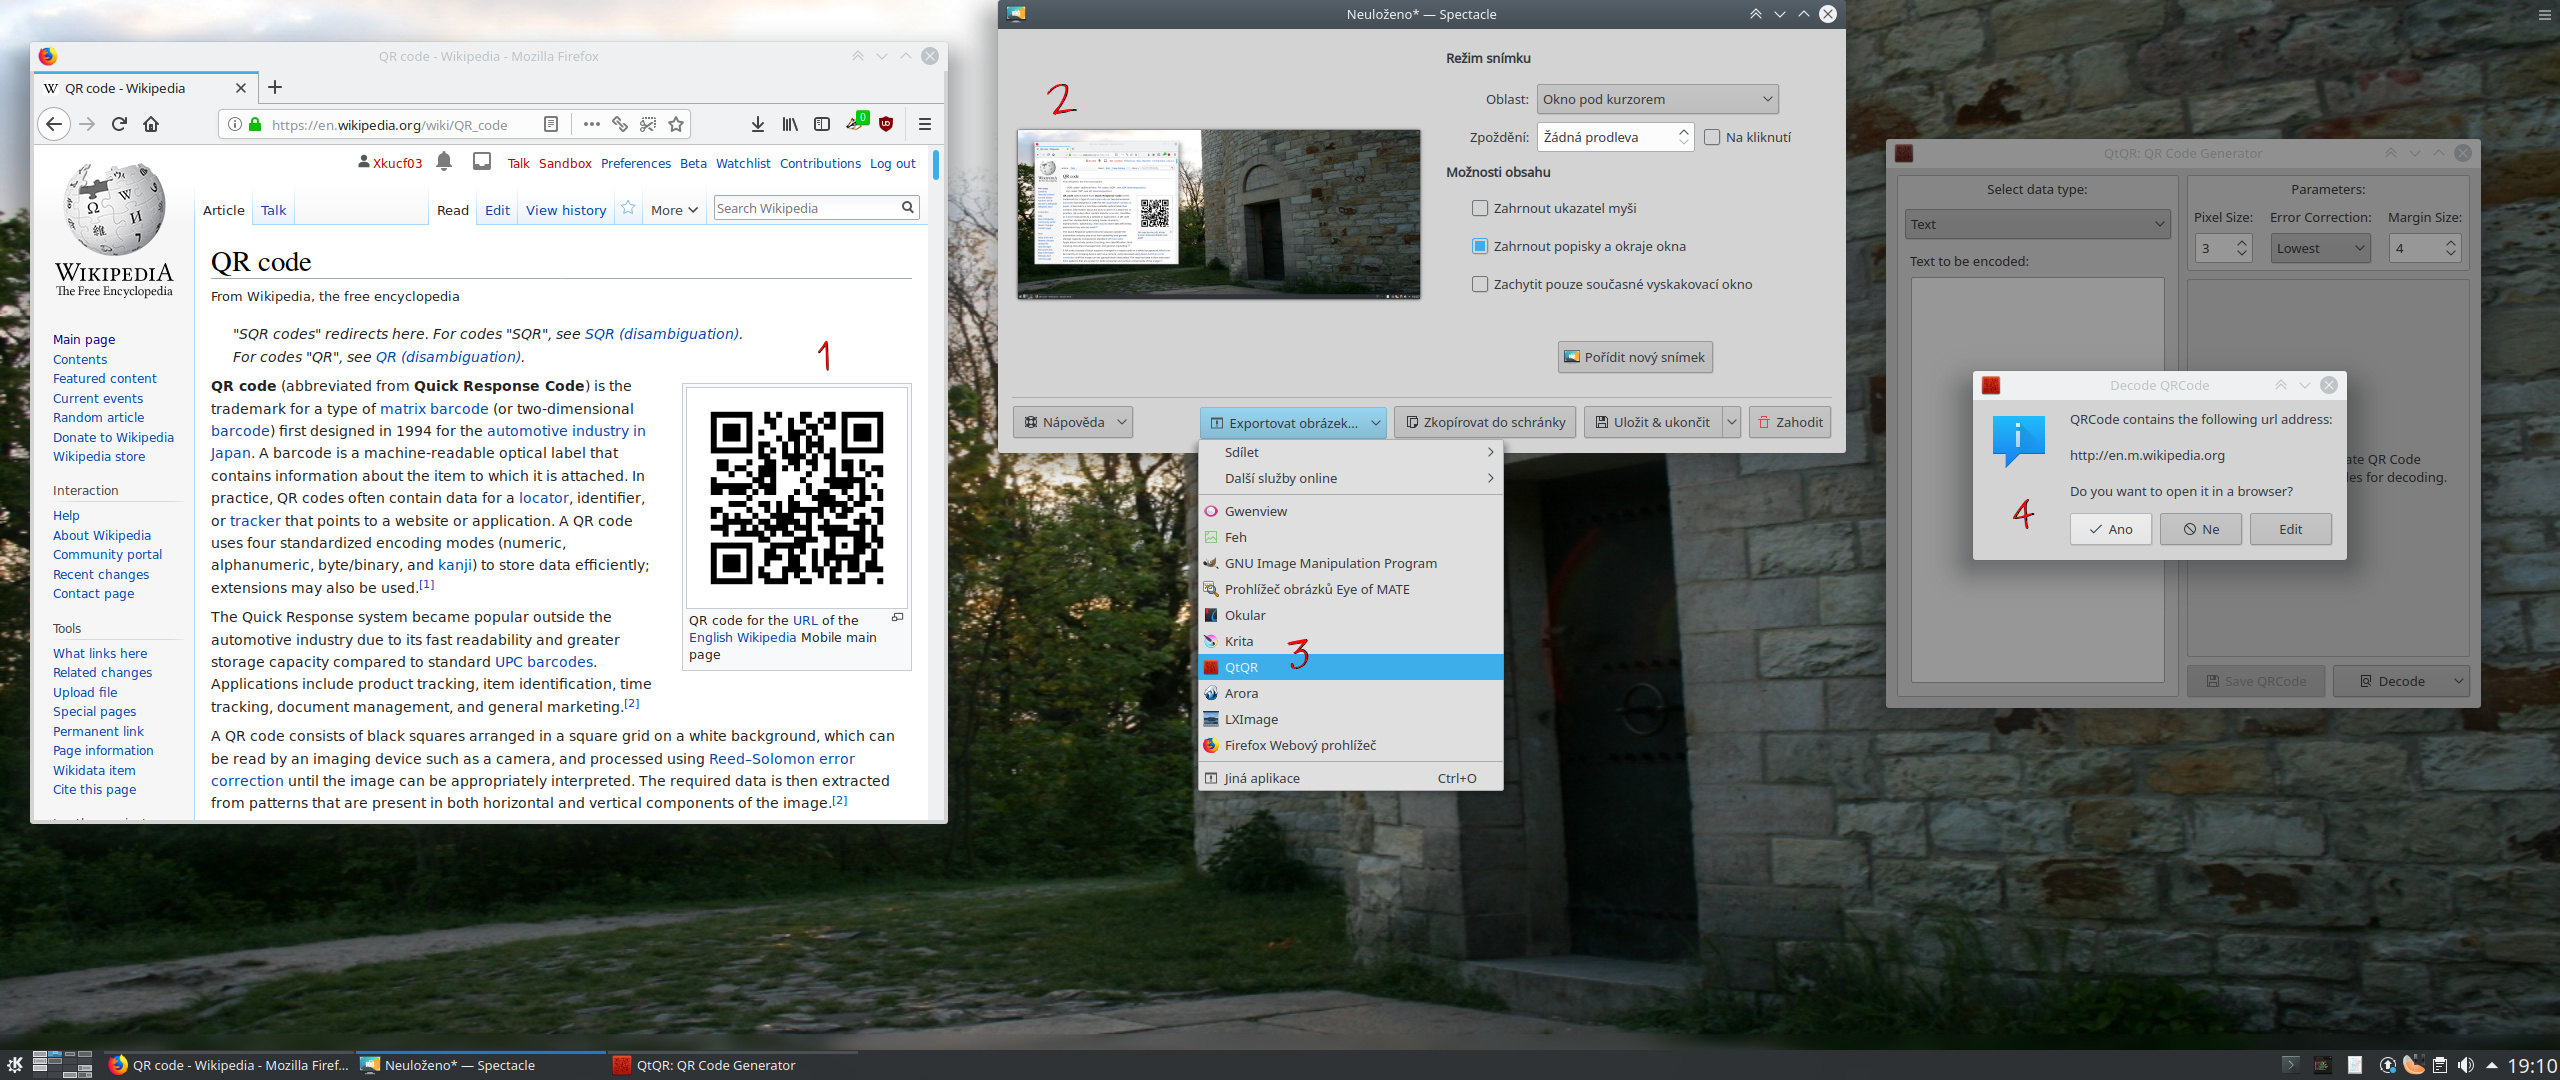Open the View history tab
The width and height of the screenshot is (2560, 1080).
(x=566, y=210)
